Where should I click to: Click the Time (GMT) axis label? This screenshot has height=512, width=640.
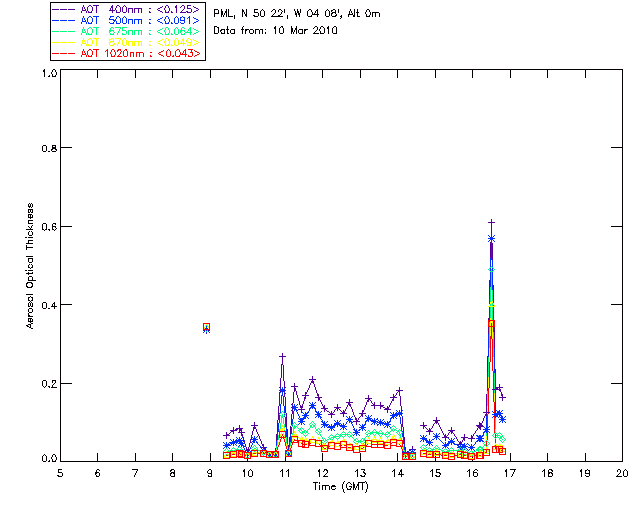(341, 487)
